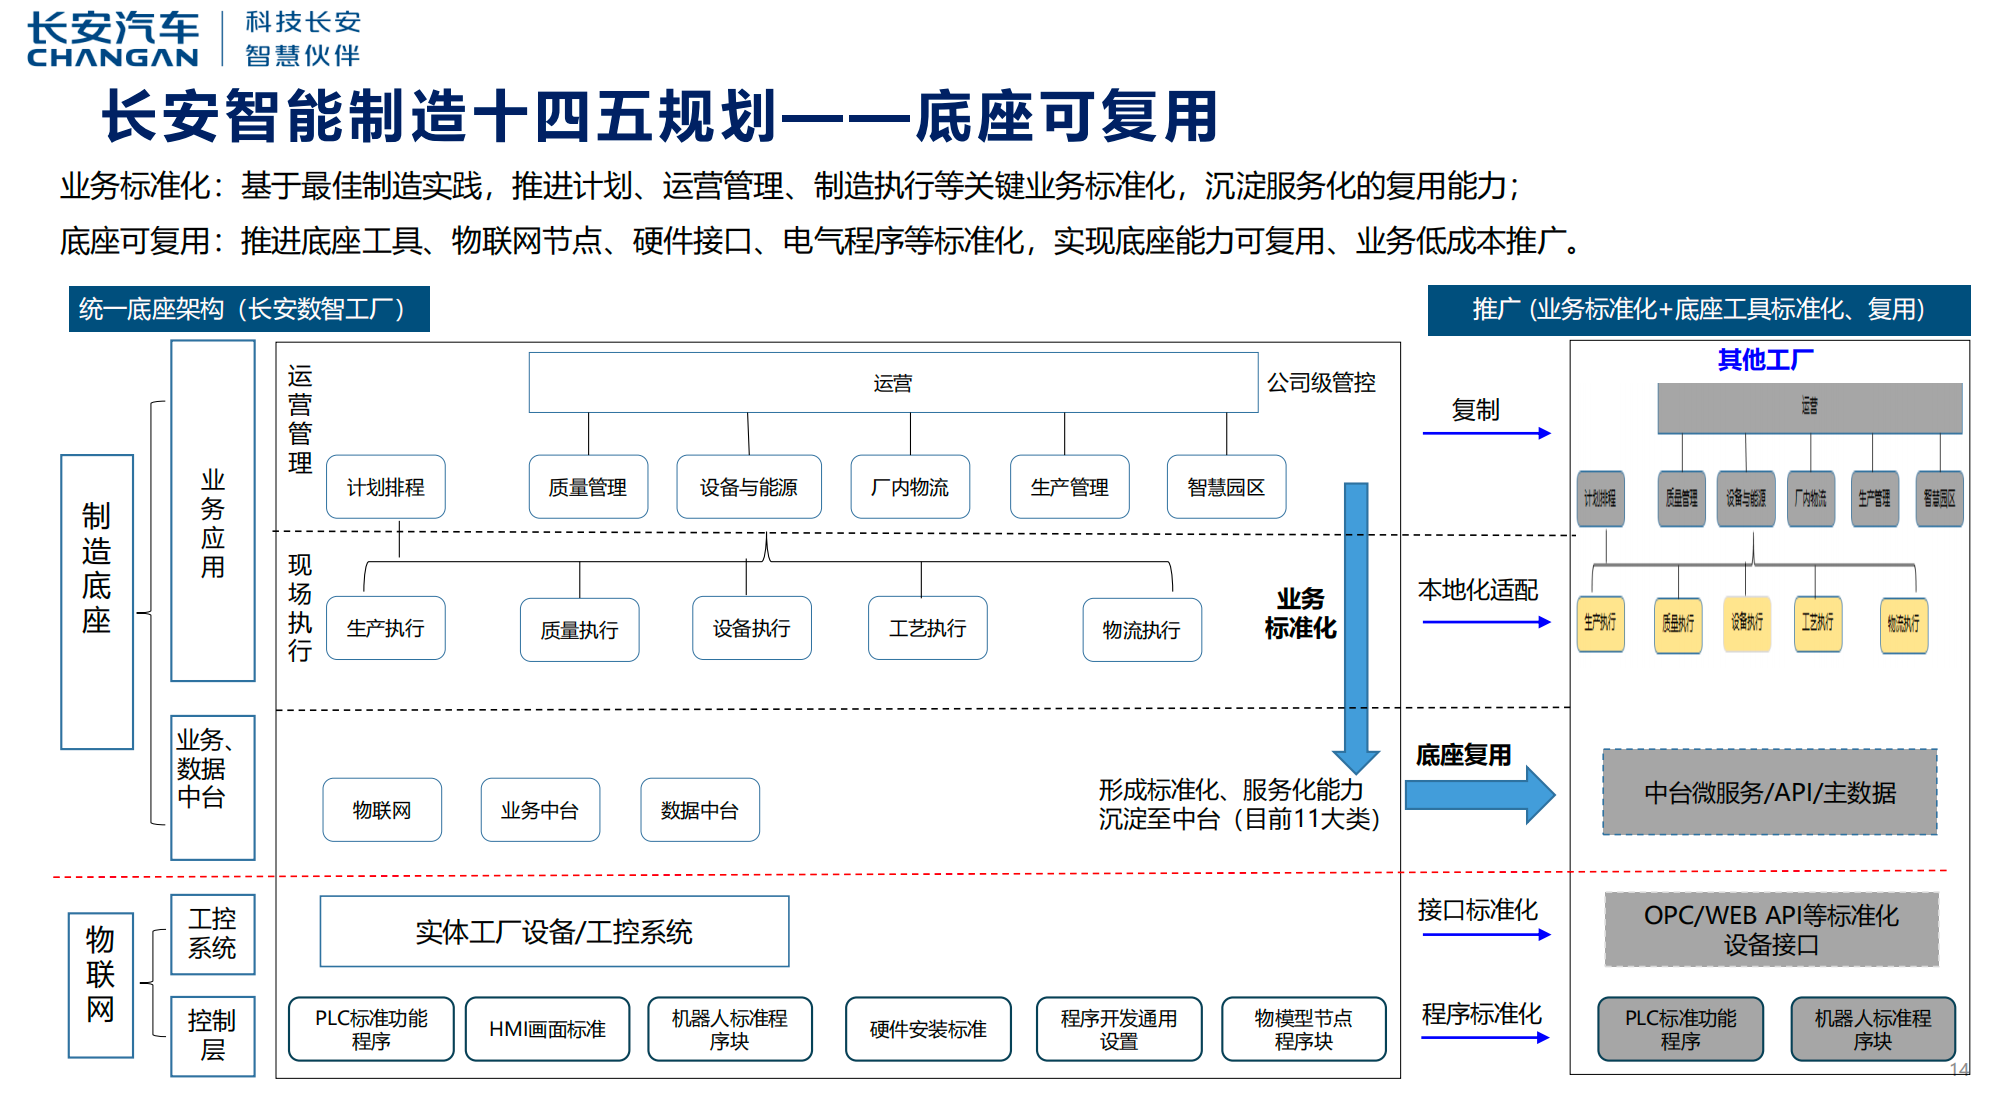Viewport: 1994px width, 1100px height.
Task: Click the 接口标准化 arrow label
Action: pos(1478,910)
